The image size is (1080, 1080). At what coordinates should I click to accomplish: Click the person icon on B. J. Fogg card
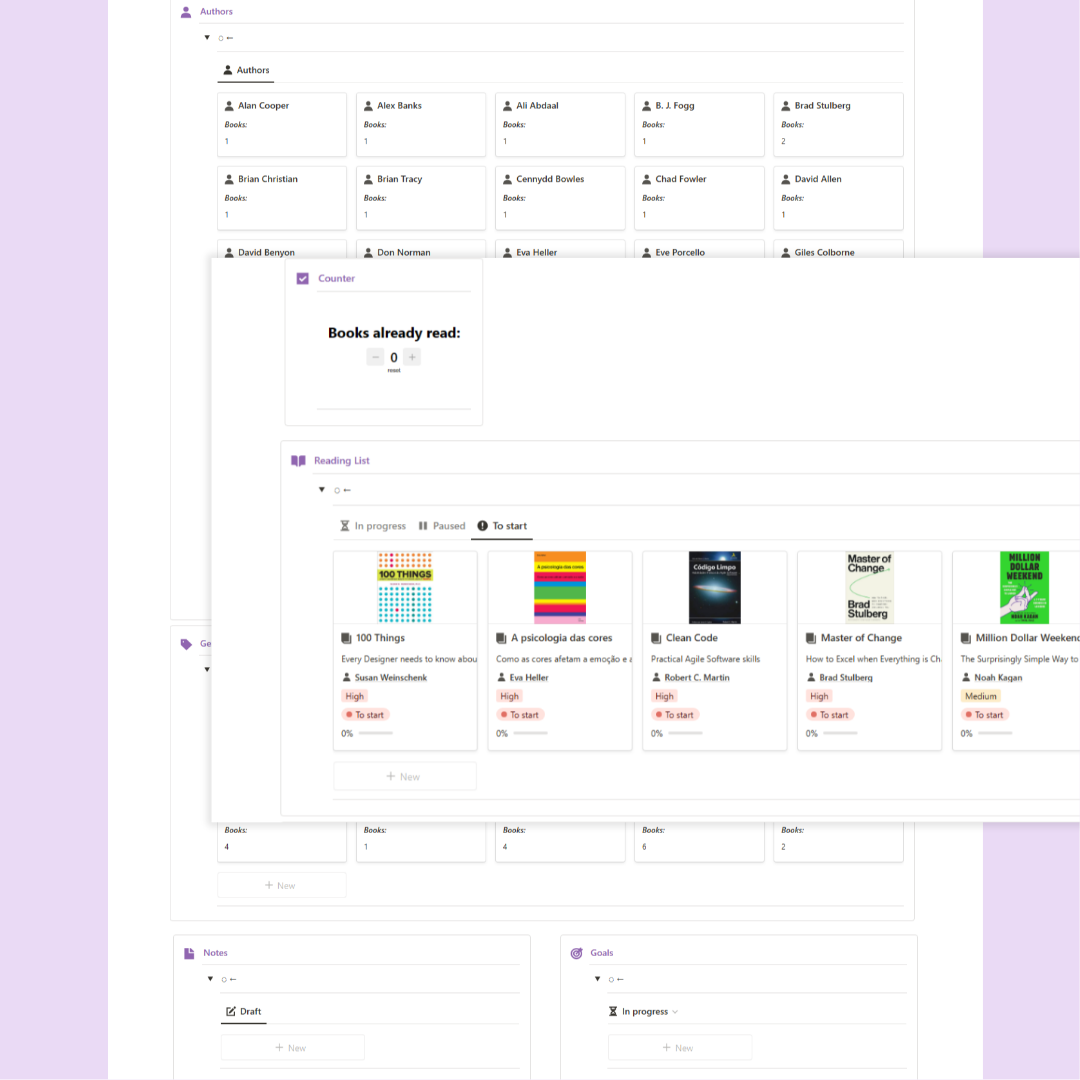pyautogui.click(x=647, y=106)
